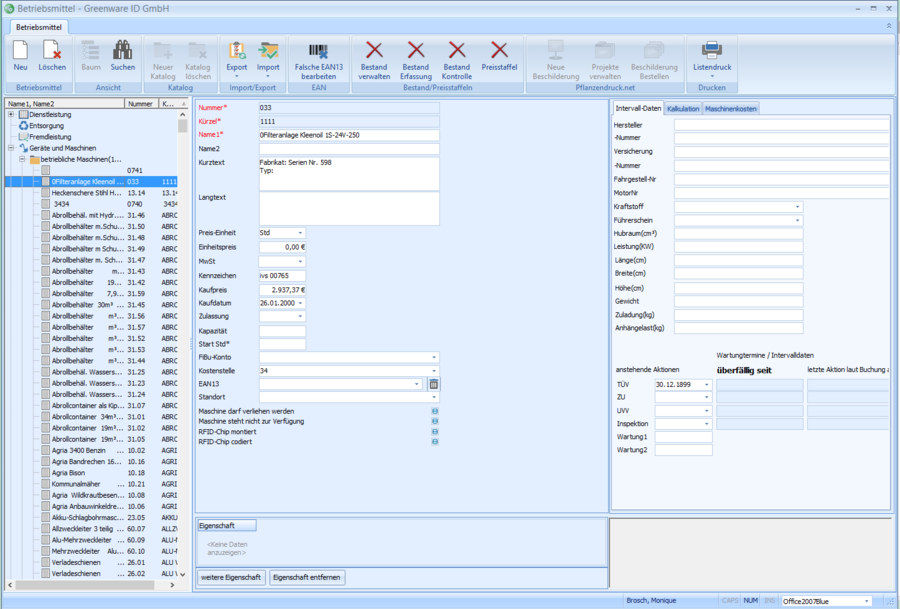Click the Geräte und Maschinen tool icon
Viewport: 900px width, 609px height.
(x=24, y=148)
